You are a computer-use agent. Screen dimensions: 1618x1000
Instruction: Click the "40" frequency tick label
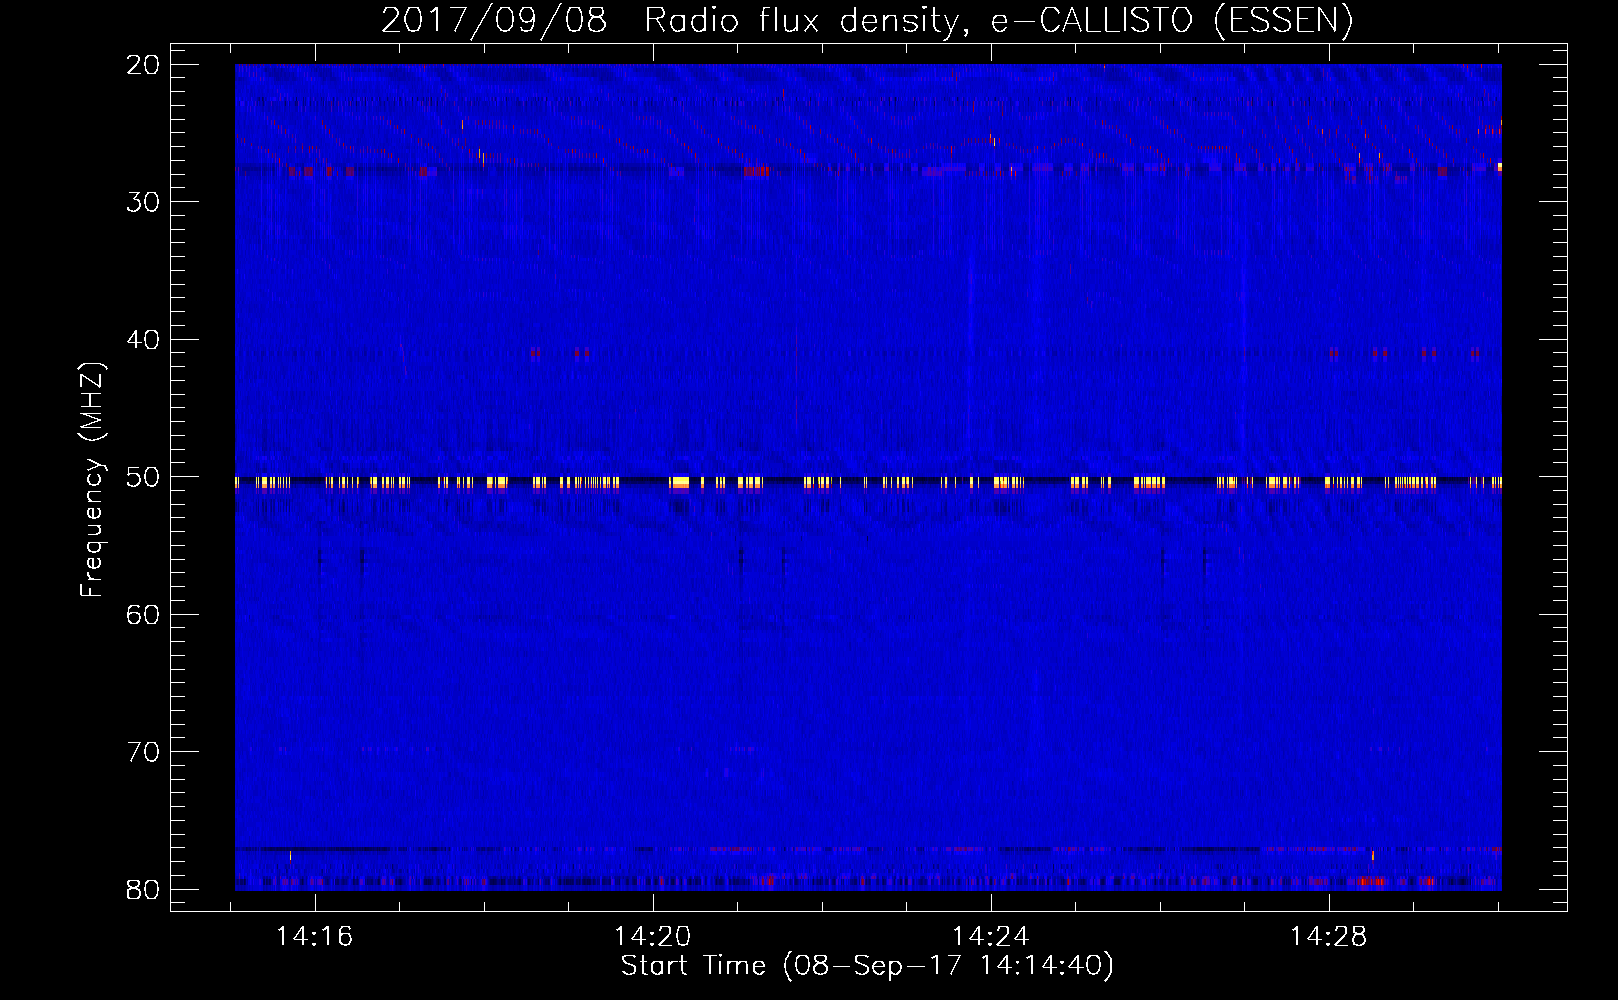[x=143, y=340]
